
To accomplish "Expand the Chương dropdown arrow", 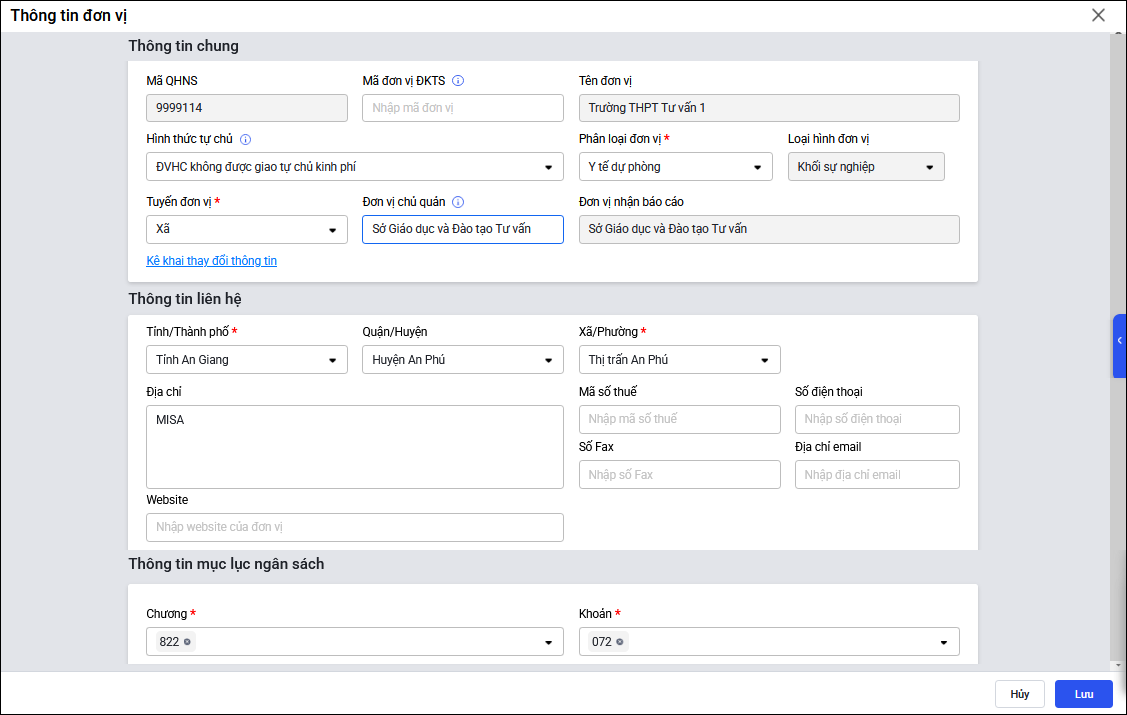I will (x=548, y=642).
